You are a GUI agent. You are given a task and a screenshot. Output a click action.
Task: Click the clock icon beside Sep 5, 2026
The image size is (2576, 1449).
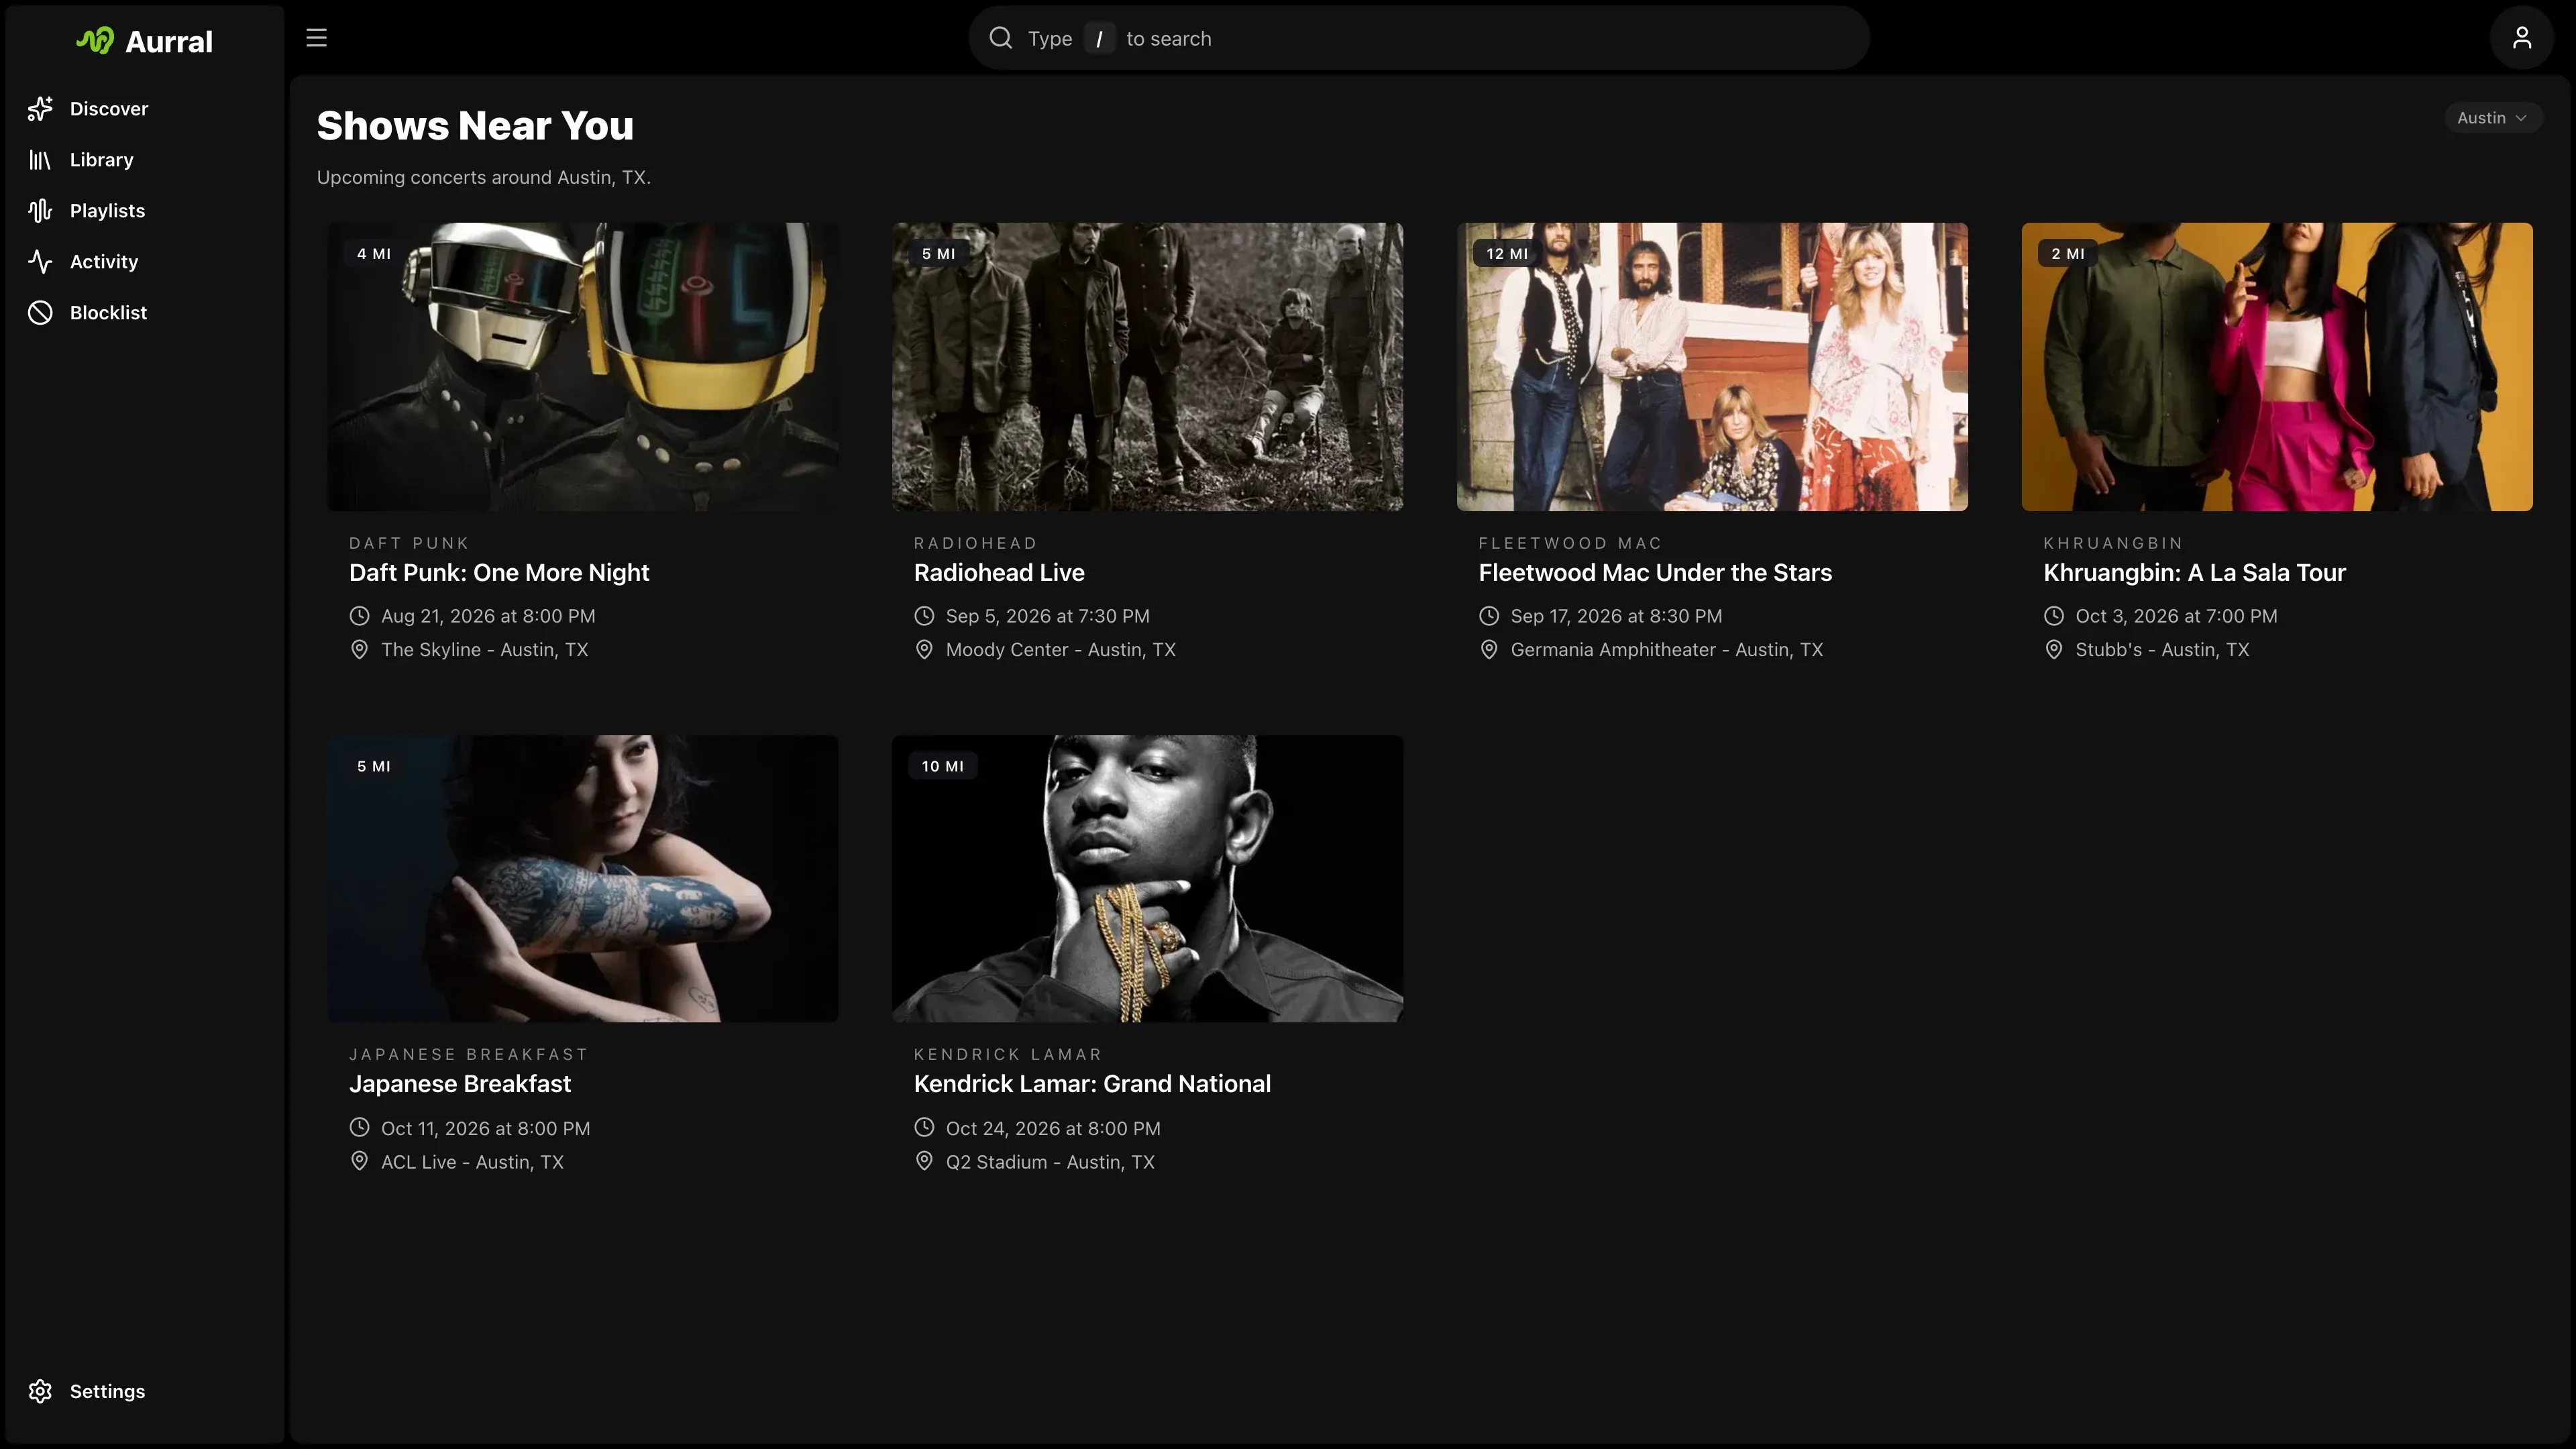coord(924,616)
